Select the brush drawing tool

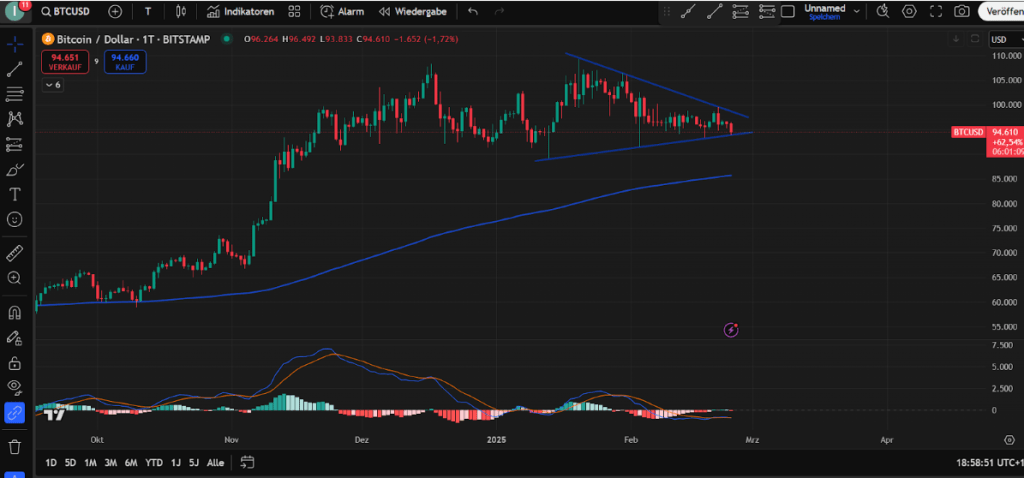click(x=15, y=169)
